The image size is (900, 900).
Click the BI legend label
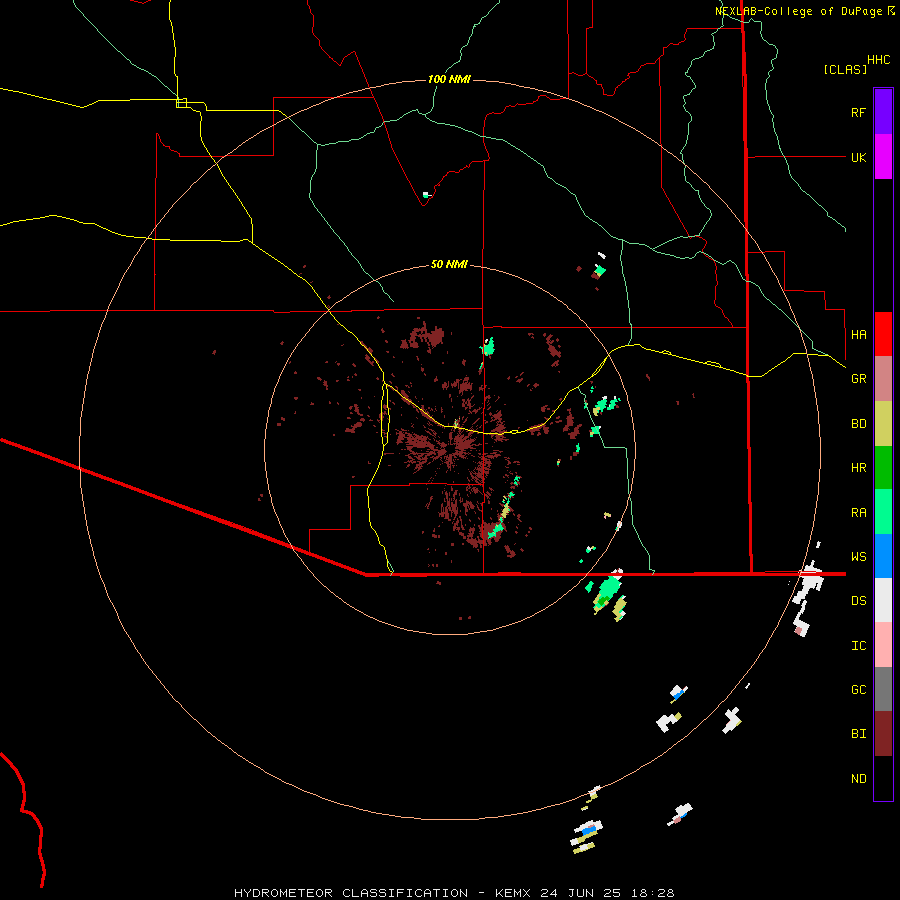tap(858, 734)
